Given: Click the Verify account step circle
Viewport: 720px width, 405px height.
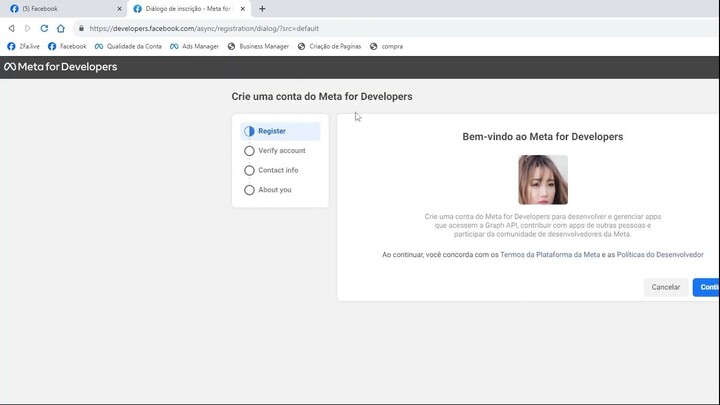Looking at the screenshot, I should 249,151.
